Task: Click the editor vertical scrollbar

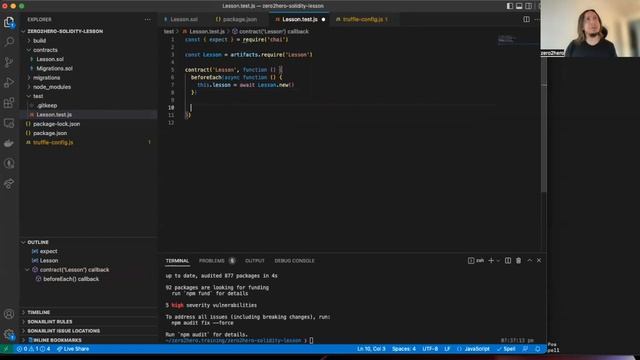Action: (x=544, y=124)
